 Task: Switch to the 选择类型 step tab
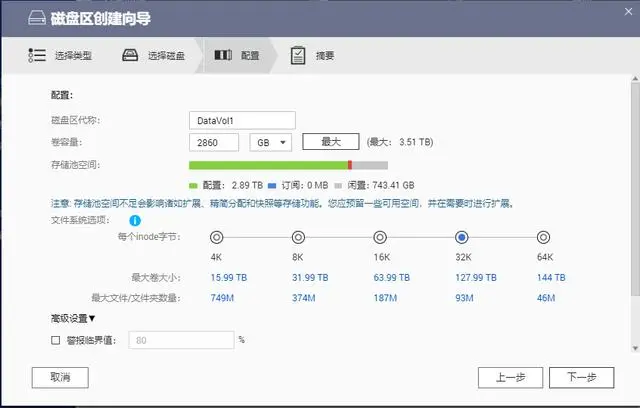pyautogui.click(x=60, y=55)
